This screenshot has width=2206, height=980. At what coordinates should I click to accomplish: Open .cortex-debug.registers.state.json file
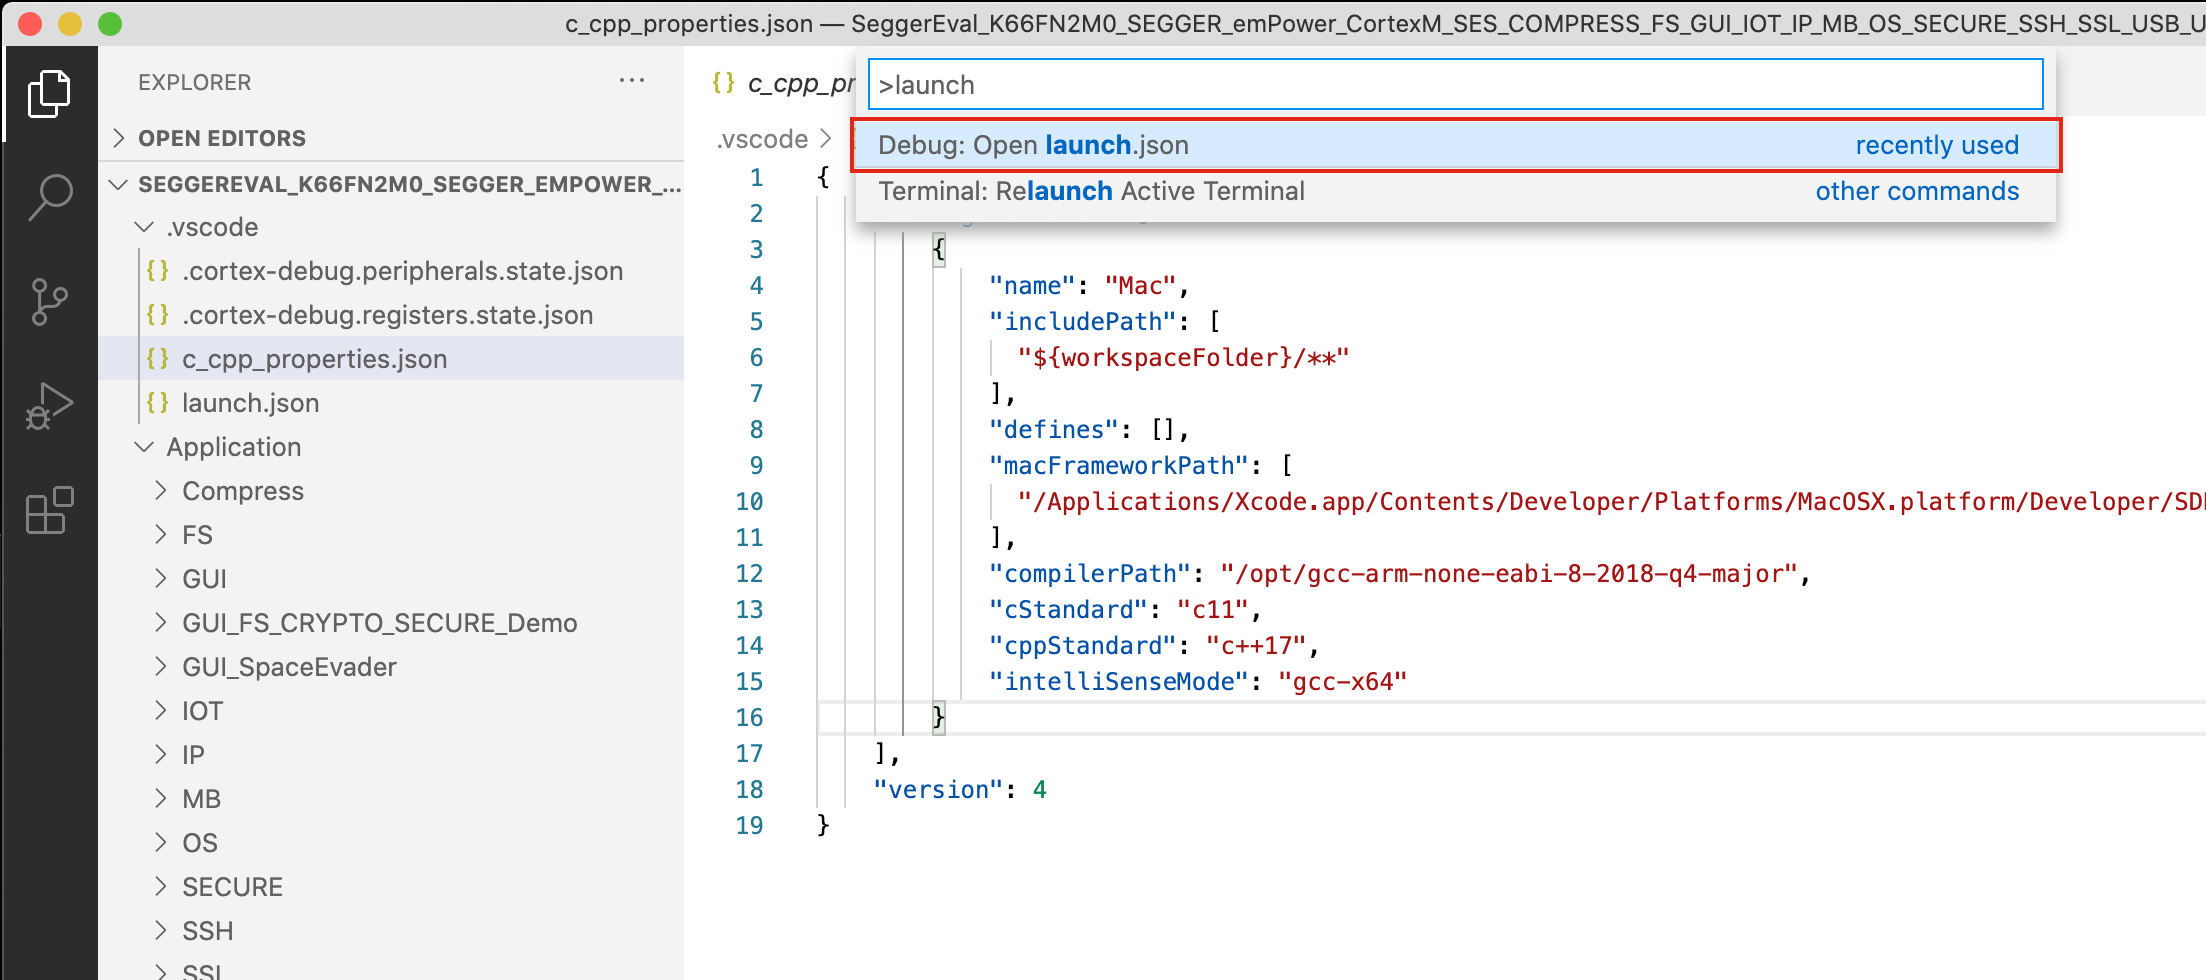point(387,315)
